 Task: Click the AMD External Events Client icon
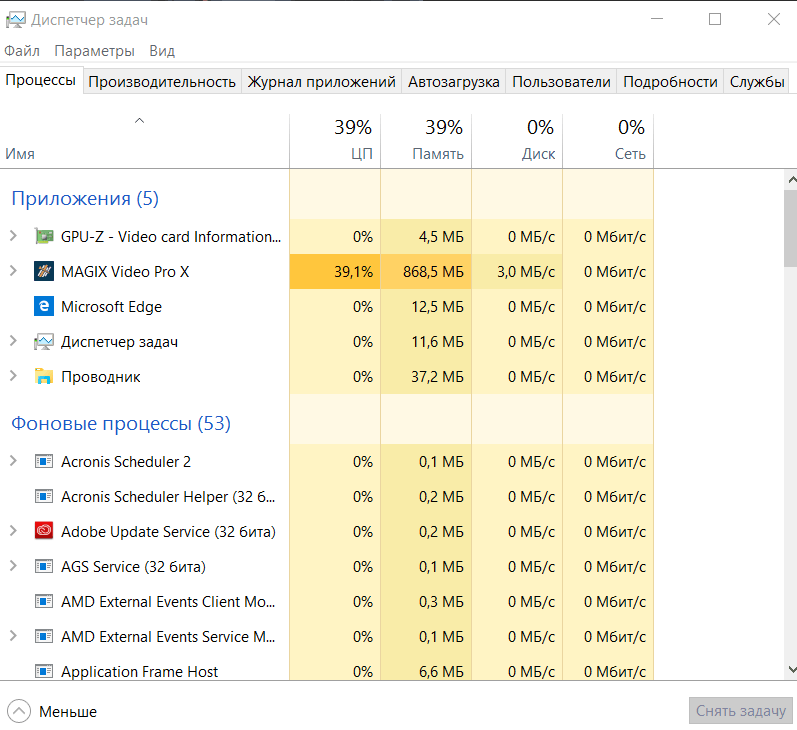[44, 601]
